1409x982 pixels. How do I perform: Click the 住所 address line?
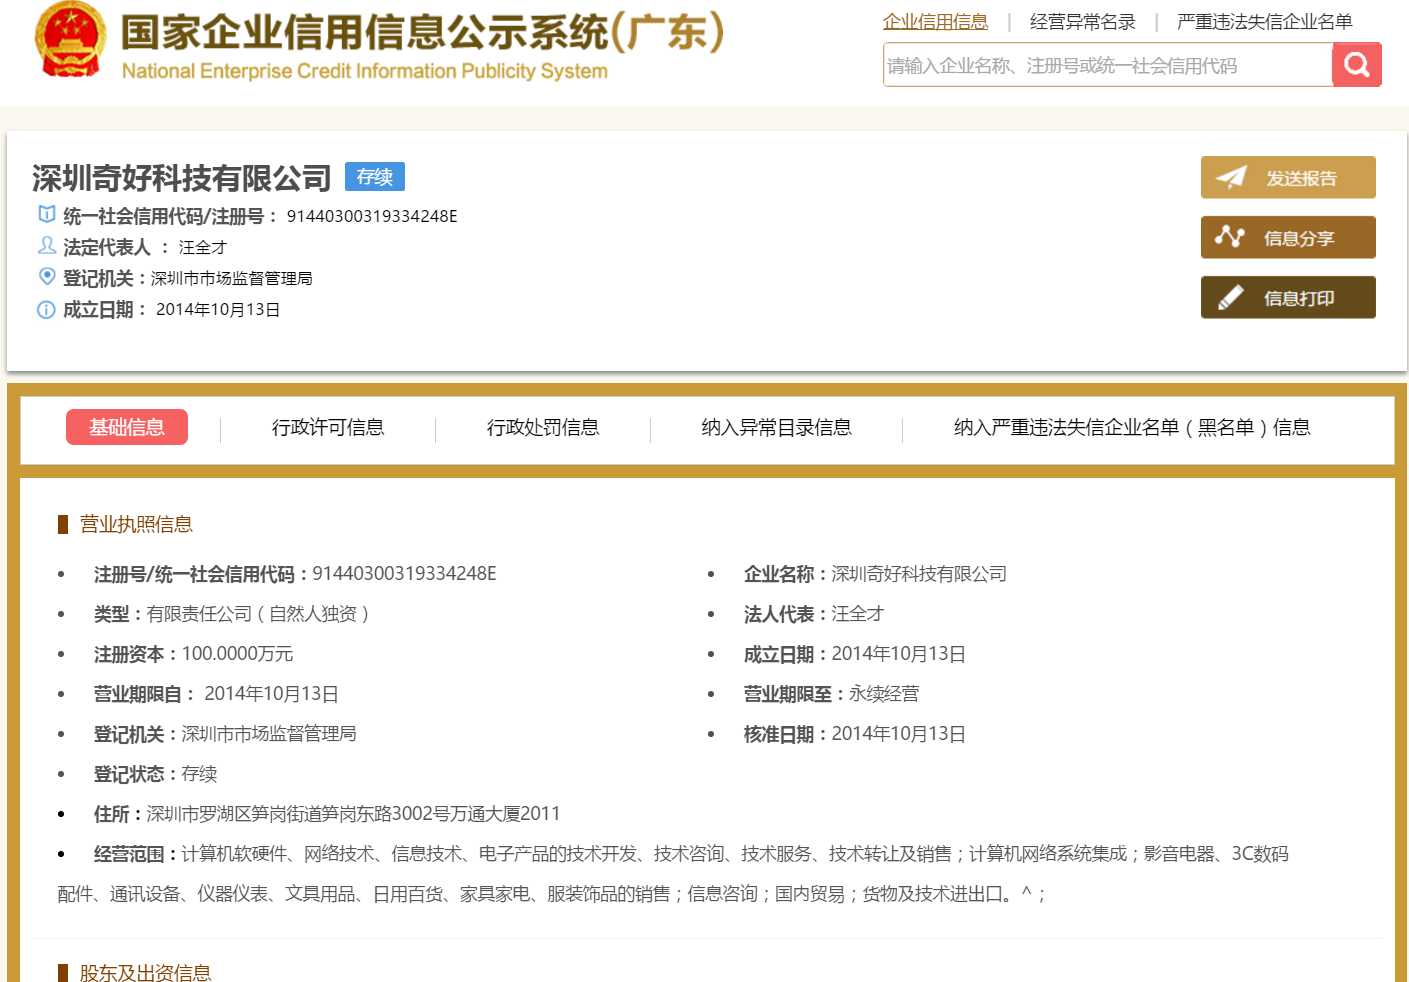(x=327, y=814)
